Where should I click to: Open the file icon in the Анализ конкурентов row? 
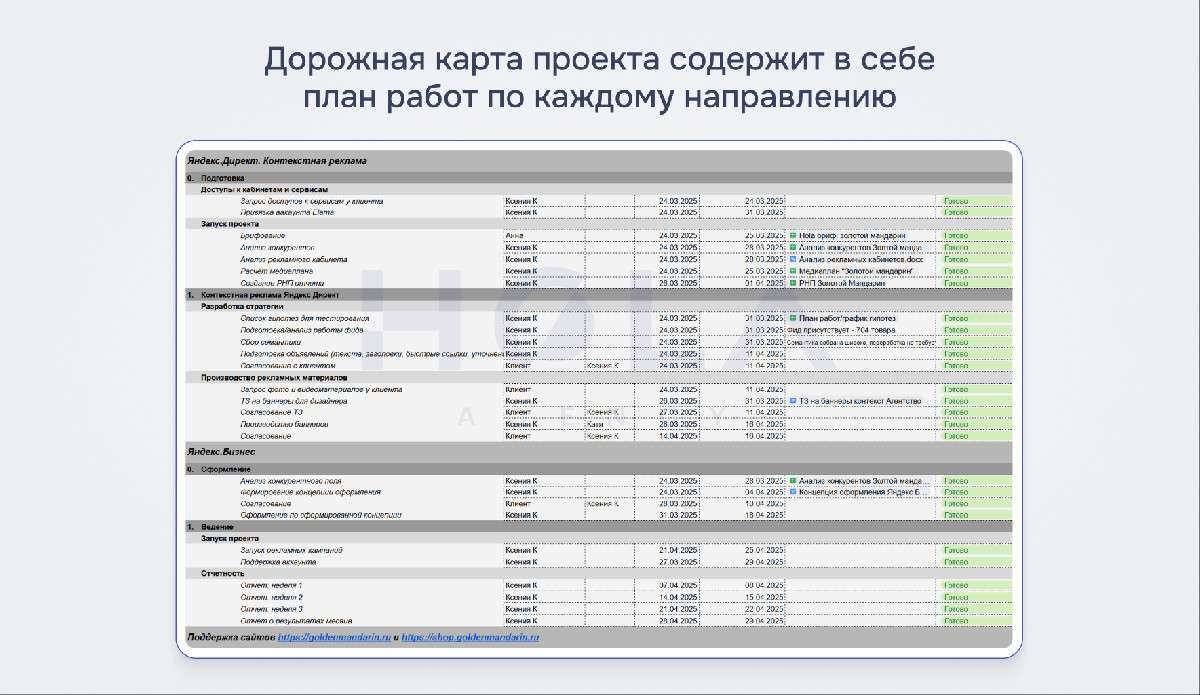pos(793,247)
